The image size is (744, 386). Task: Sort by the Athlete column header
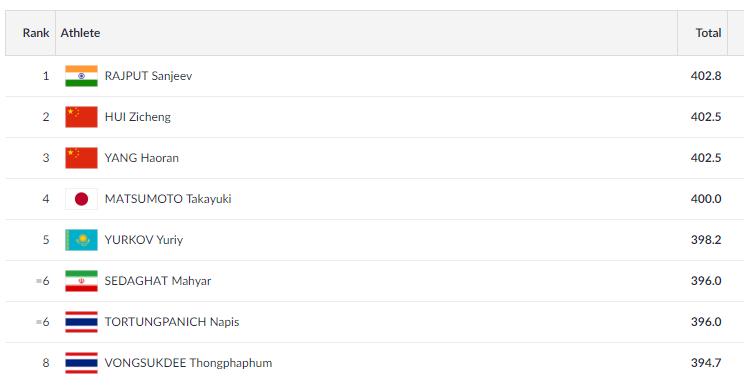point(80,33)
